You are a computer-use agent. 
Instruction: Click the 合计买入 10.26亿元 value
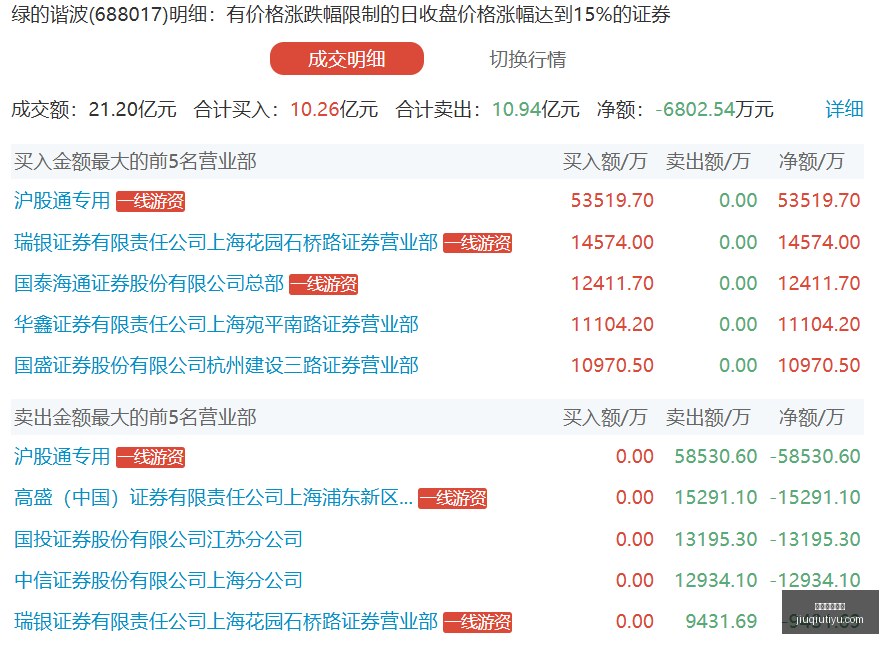(x=334, y=109)
